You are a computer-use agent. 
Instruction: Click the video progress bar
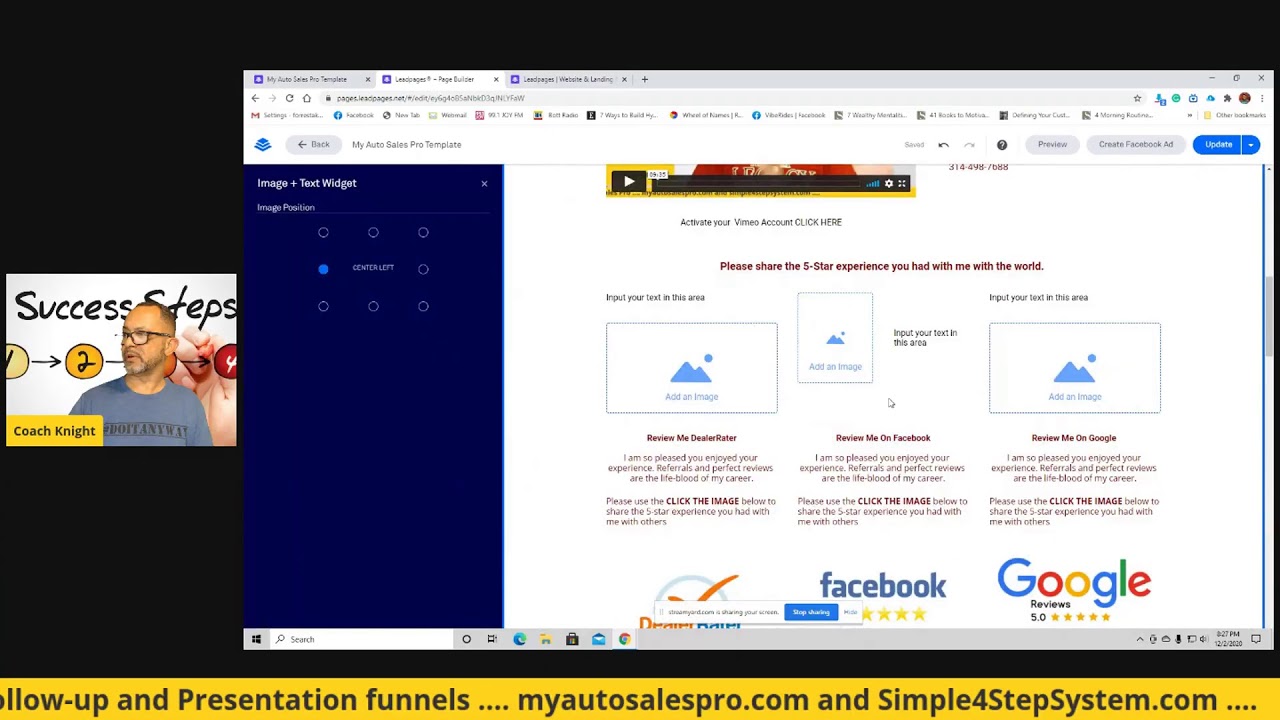(757, 184)
